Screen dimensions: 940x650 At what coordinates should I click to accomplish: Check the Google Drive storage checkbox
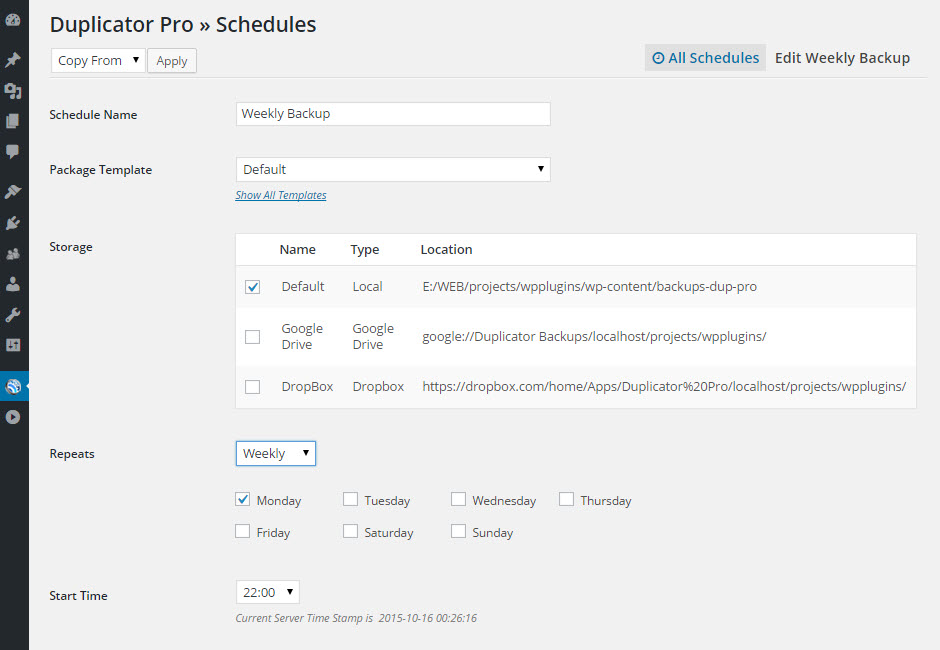click(x=252, y=336)
